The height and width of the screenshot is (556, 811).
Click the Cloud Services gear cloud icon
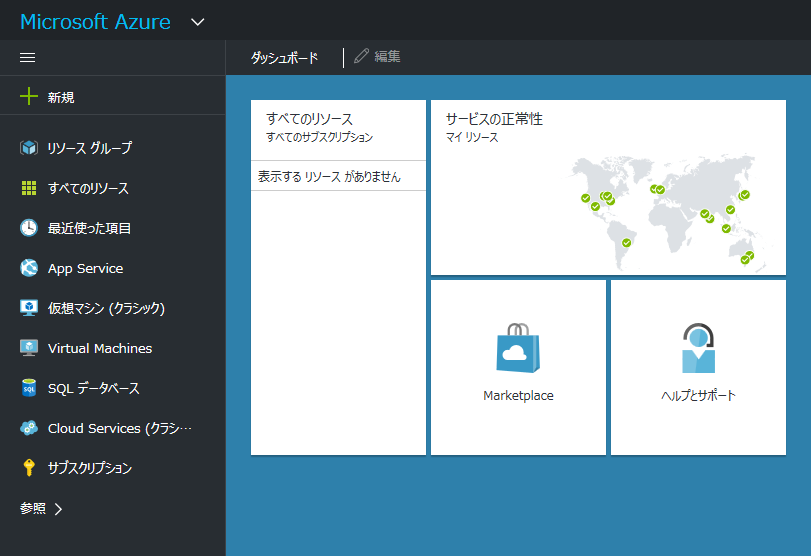tap(28, 428)
